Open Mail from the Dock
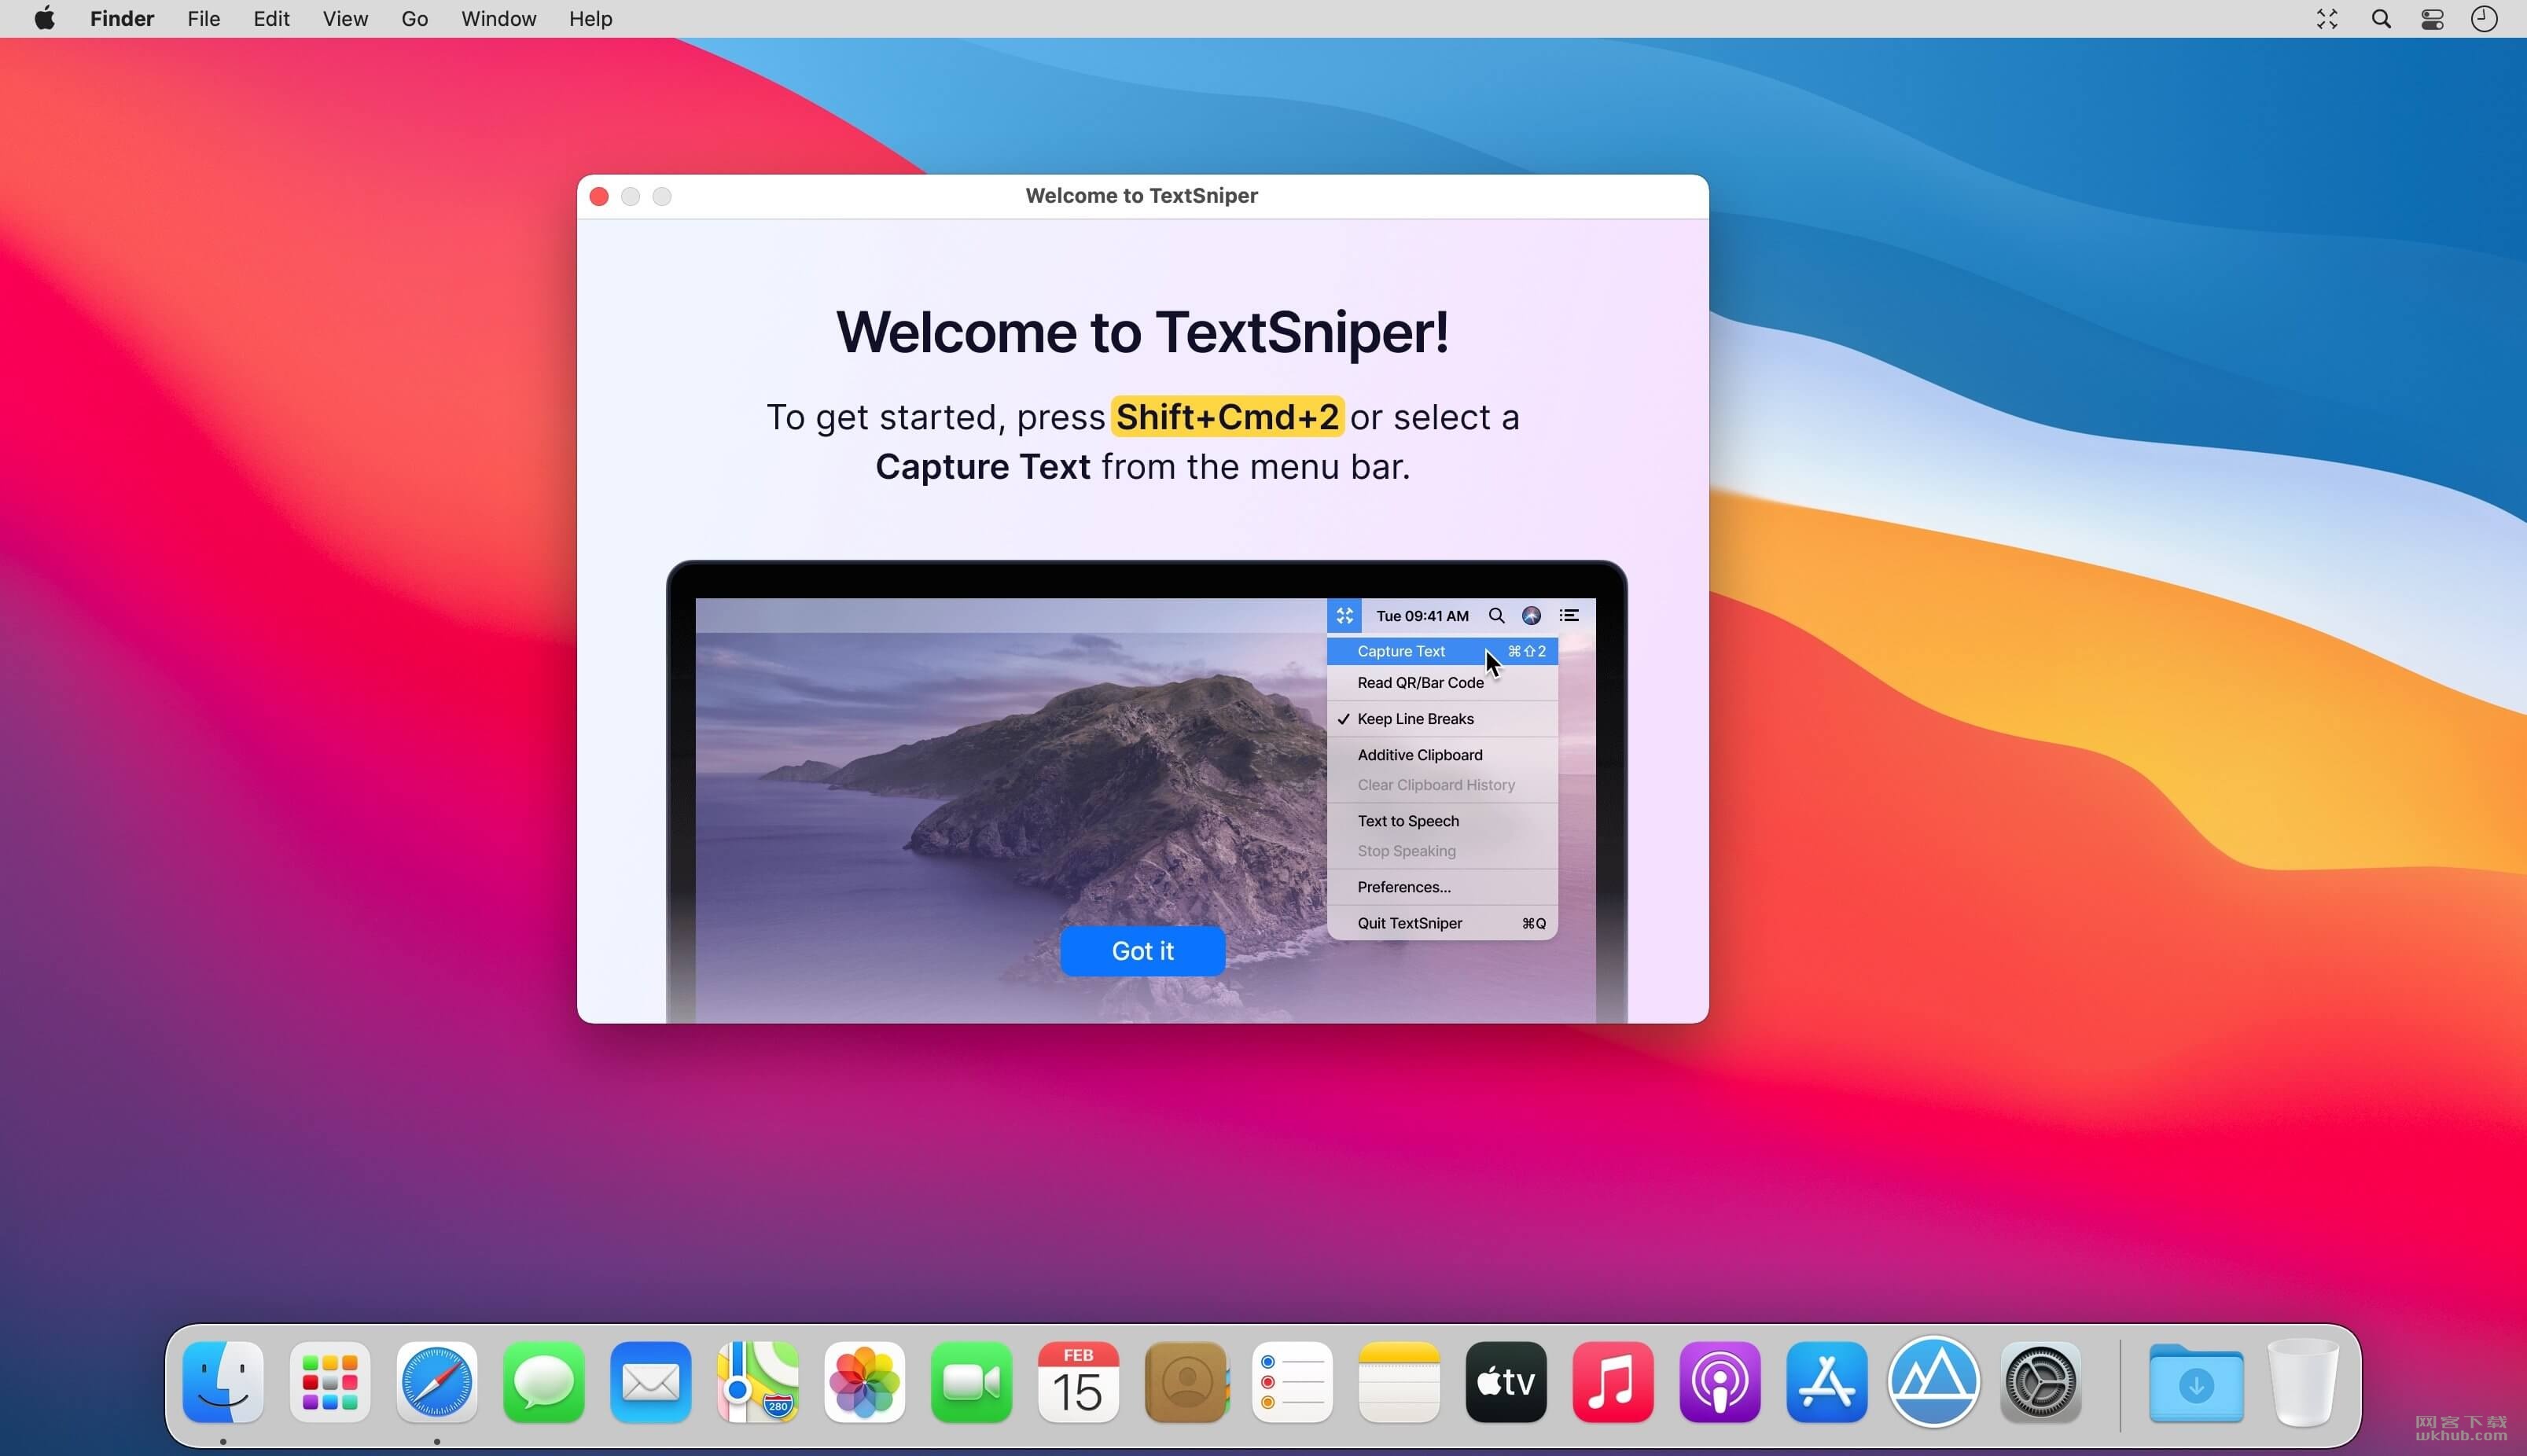Screen dimensions: 2527x1456 coord(651,1382)
